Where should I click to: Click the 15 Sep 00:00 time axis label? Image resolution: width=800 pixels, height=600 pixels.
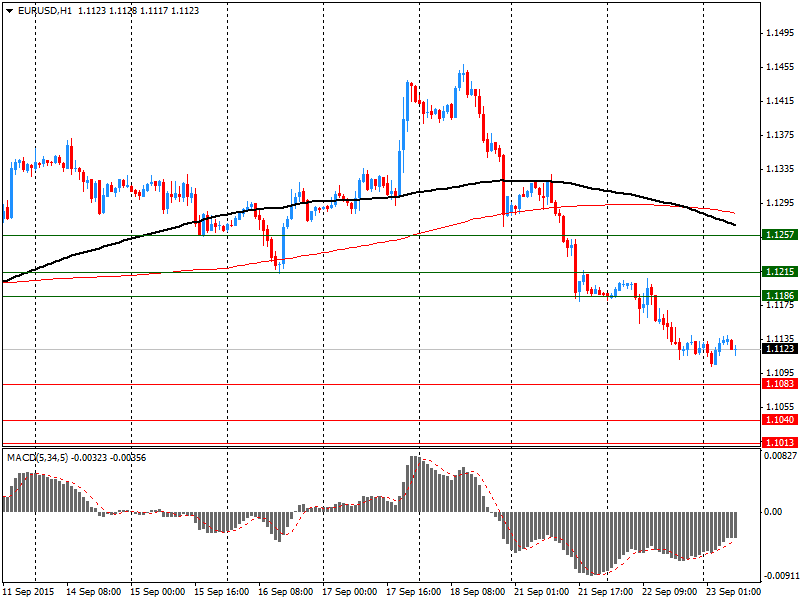pos(158,592)
